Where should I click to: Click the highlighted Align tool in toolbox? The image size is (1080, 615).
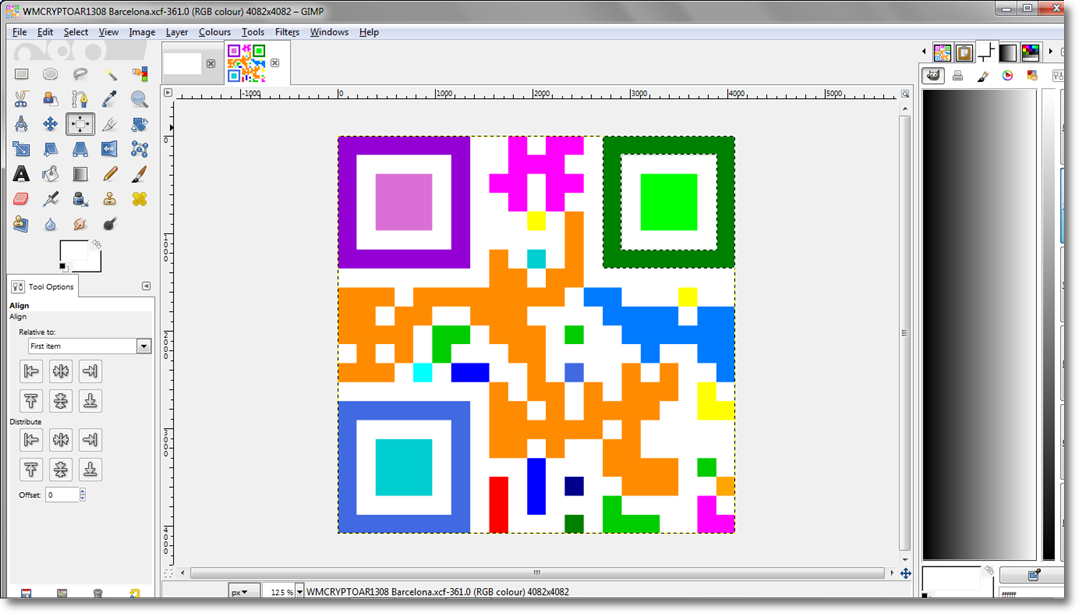(80, 124)
